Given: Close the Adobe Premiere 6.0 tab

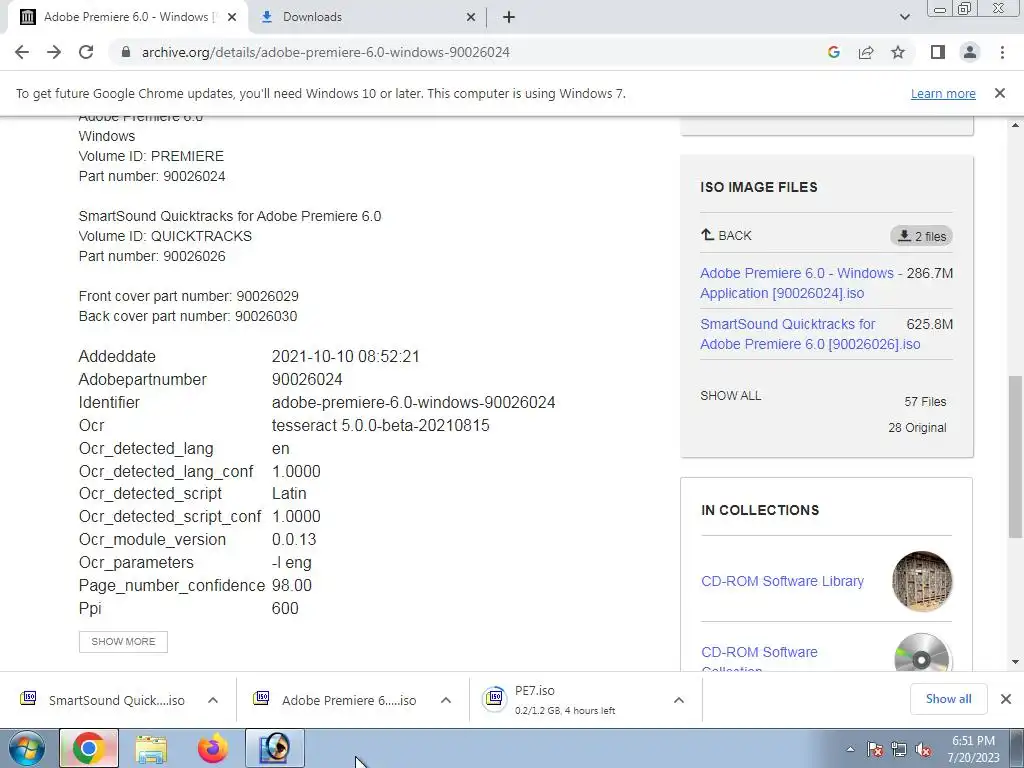Looking at the screenshot, I should coord(232,17).
